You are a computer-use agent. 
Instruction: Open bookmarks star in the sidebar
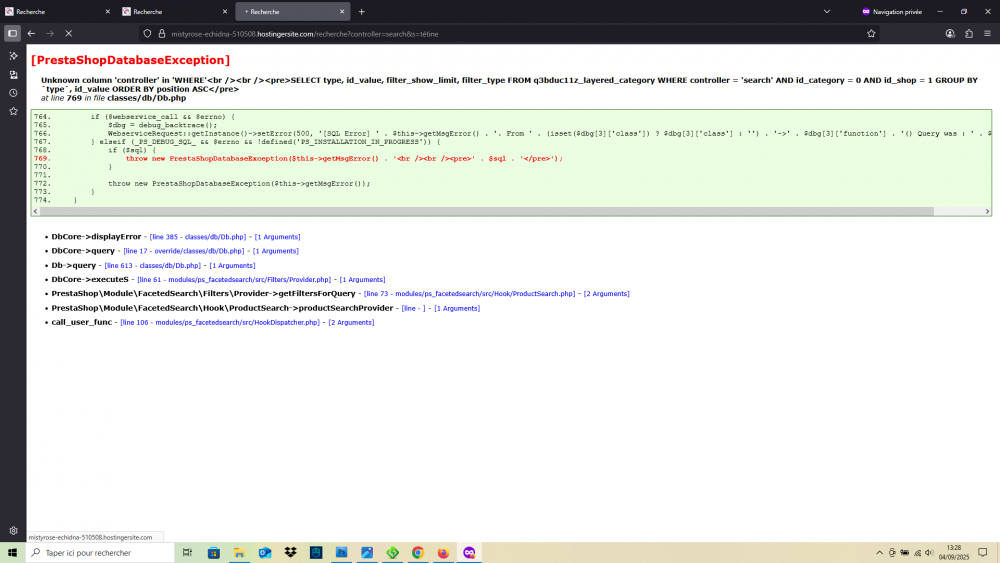13,112
